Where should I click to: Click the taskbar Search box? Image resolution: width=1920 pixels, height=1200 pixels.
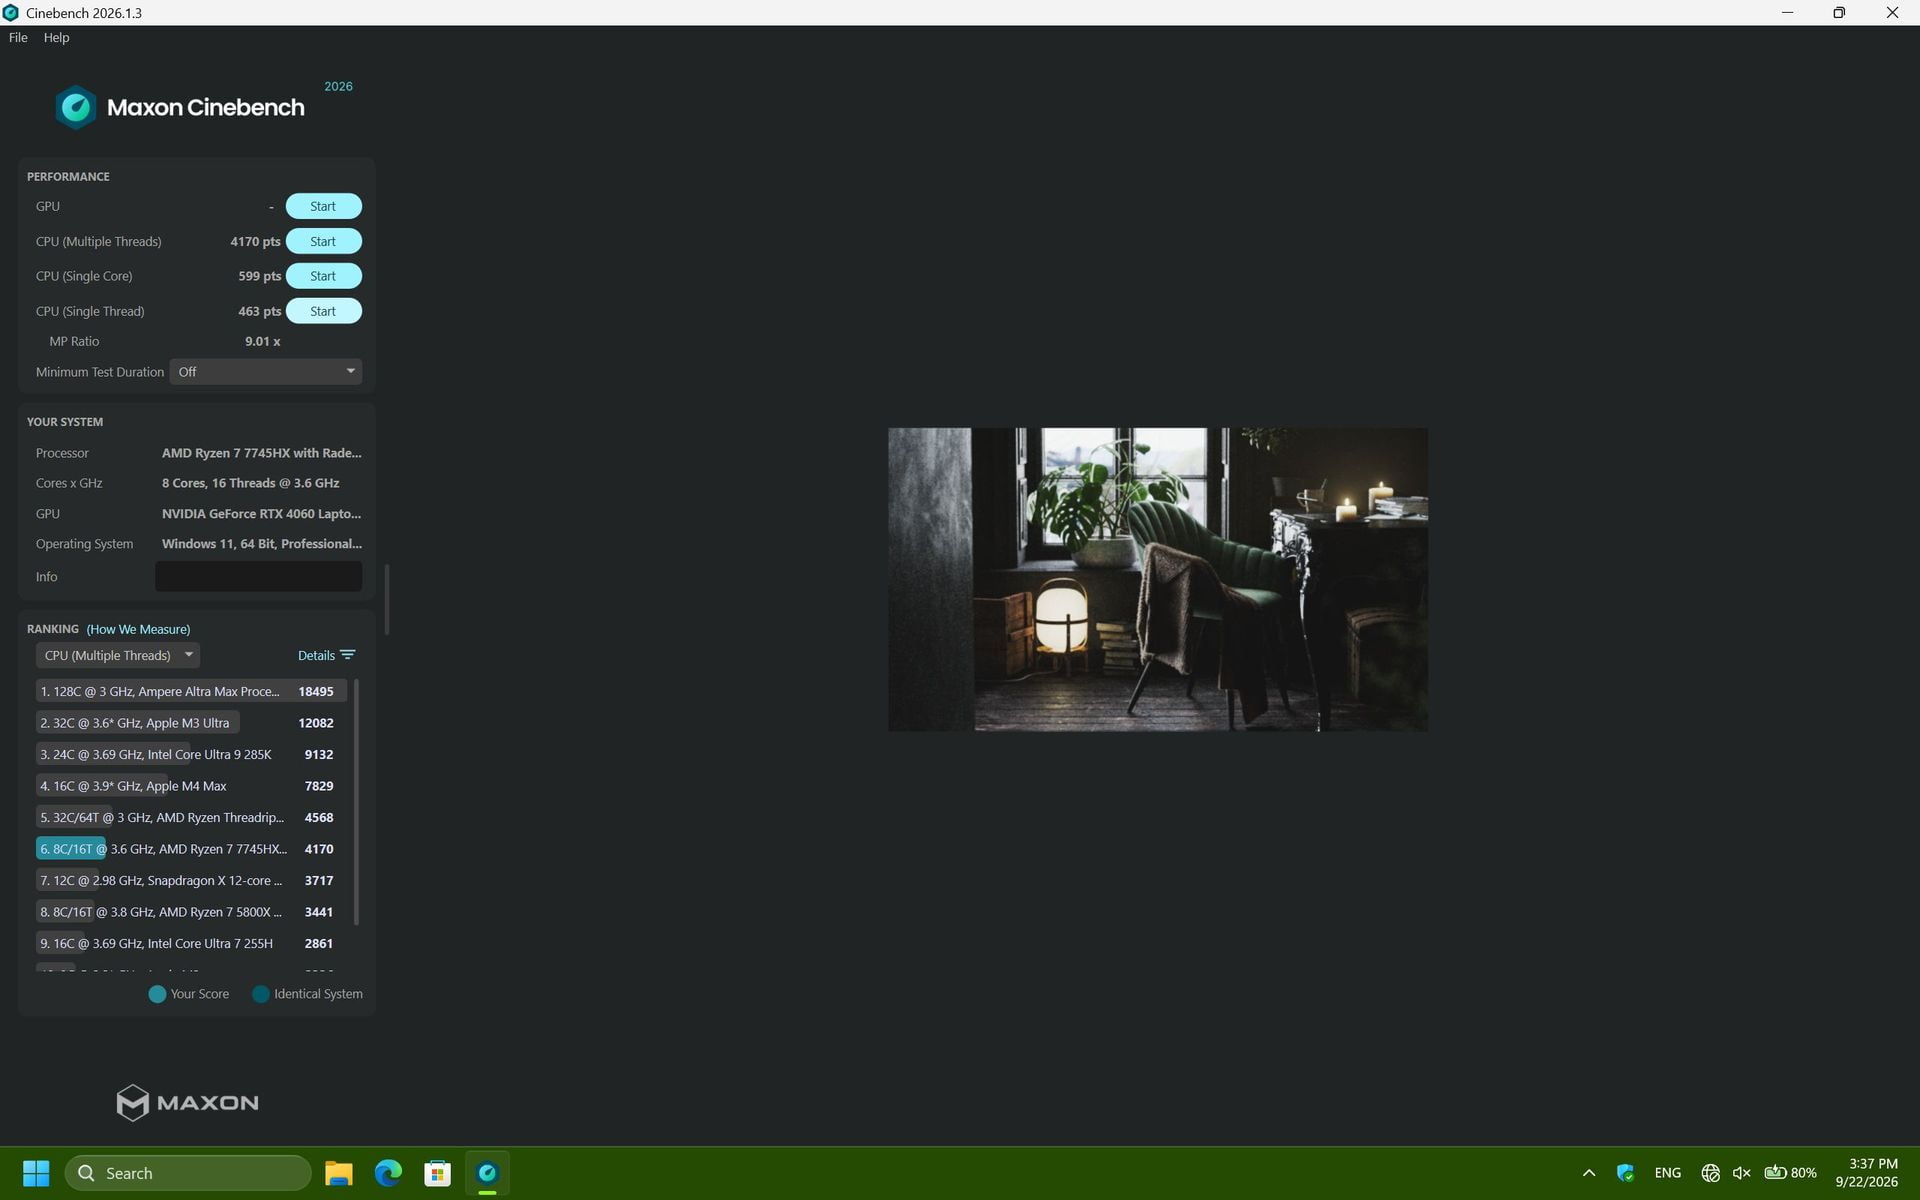pos(188,1173)
